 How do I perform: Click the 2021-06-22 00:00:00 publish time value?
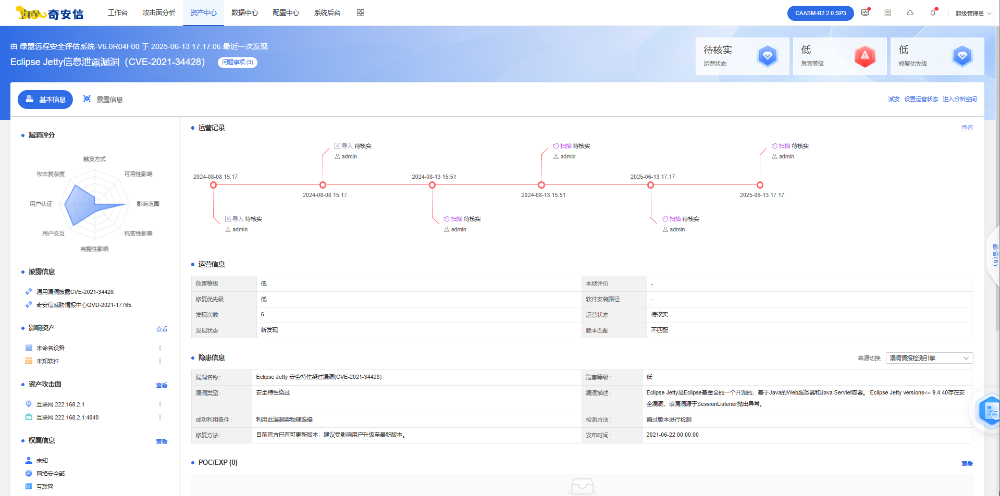point(672,435)
